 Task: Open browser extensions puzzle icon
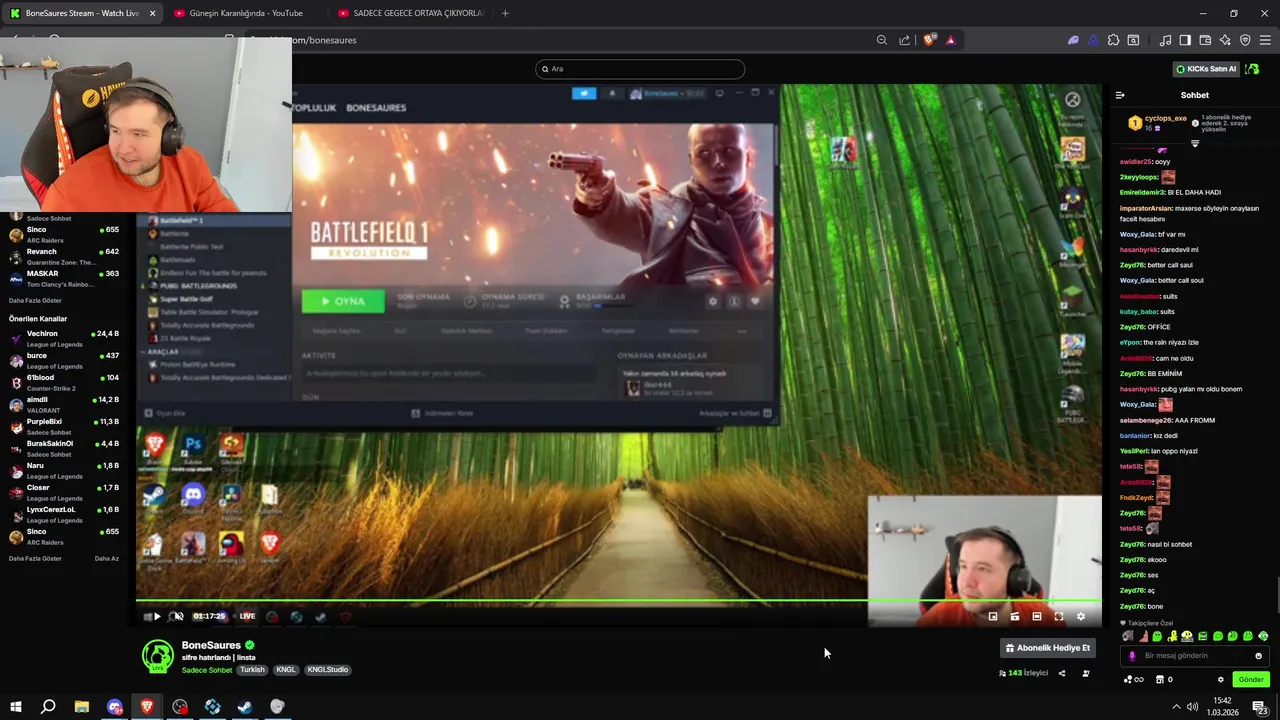point(1113,40)
